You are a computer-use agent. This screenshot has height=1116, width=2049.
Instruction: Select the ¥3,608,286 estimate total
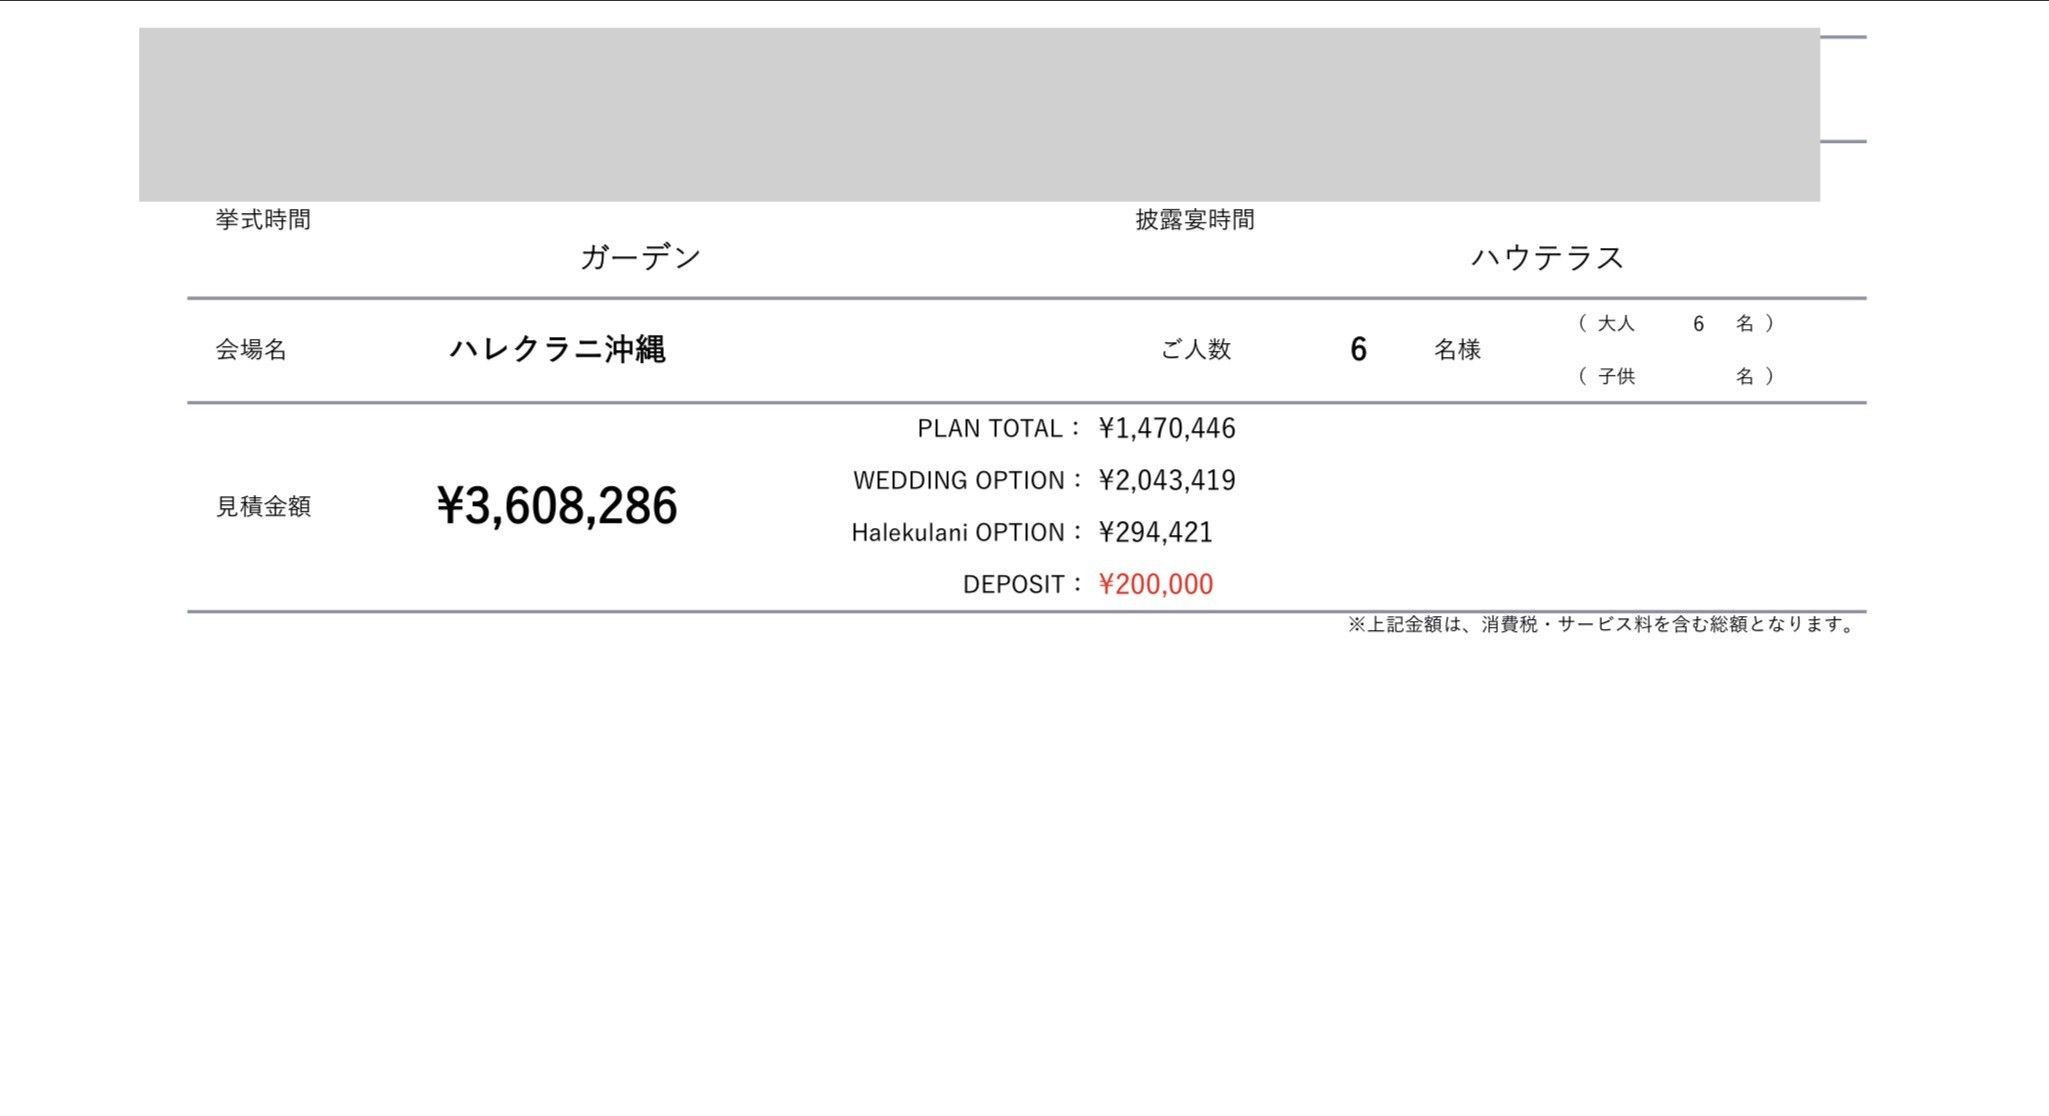557,506
